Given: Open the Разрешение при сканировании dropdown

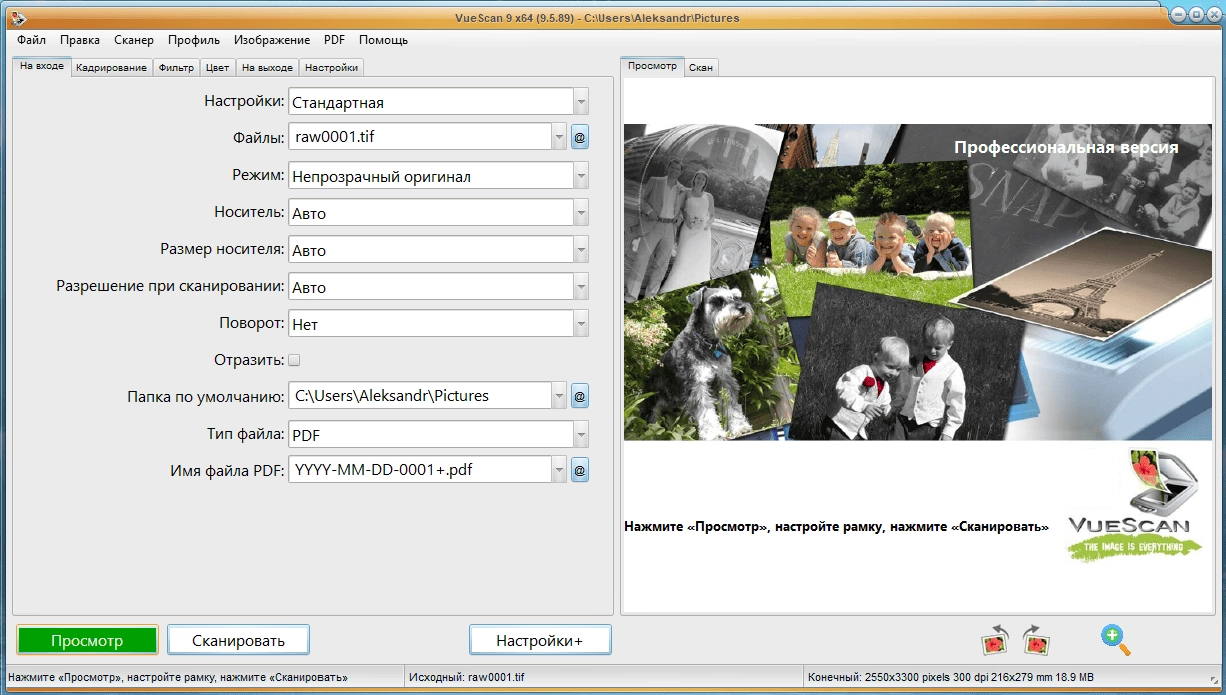Looking at the screenshot, I should pyautogui.click(x=438, y=287).
